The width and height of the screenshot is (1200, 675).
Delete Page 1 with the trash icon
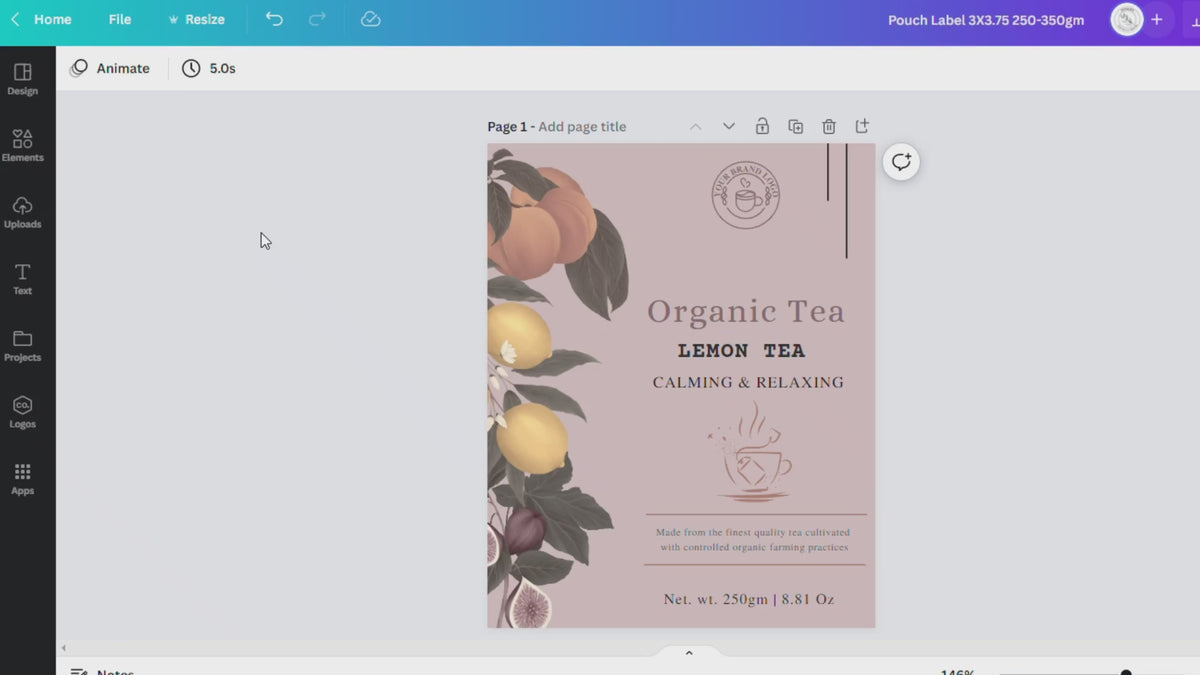pyautogui.click(x=829, y=126)
